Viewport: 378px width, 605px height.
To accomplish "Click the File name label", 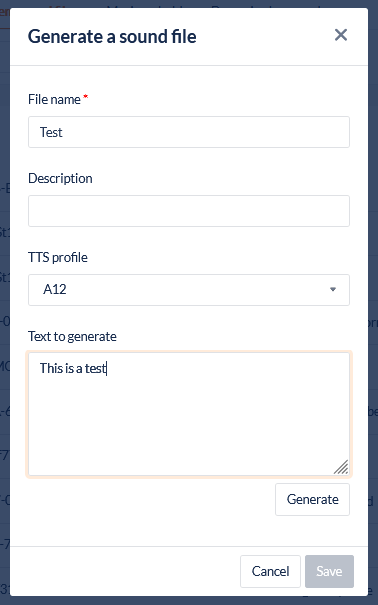I will pyautogui.click(x=54, y=100).
